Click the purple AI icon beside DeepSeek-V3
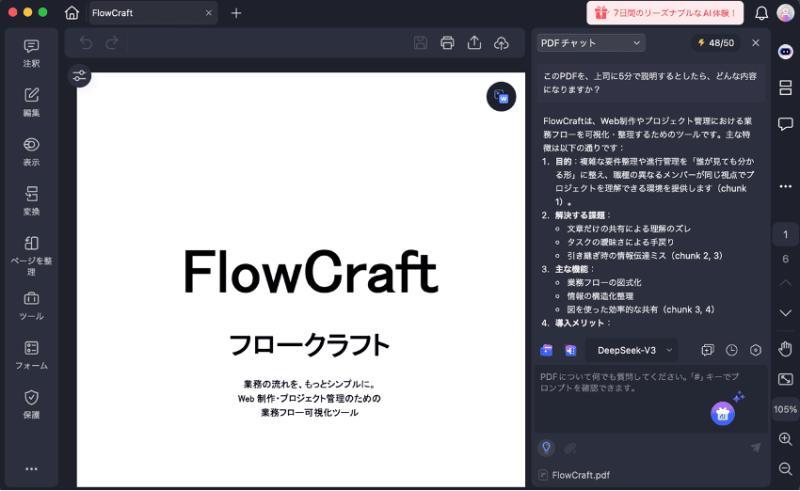The image size is (800, 491). pos(570,350)
